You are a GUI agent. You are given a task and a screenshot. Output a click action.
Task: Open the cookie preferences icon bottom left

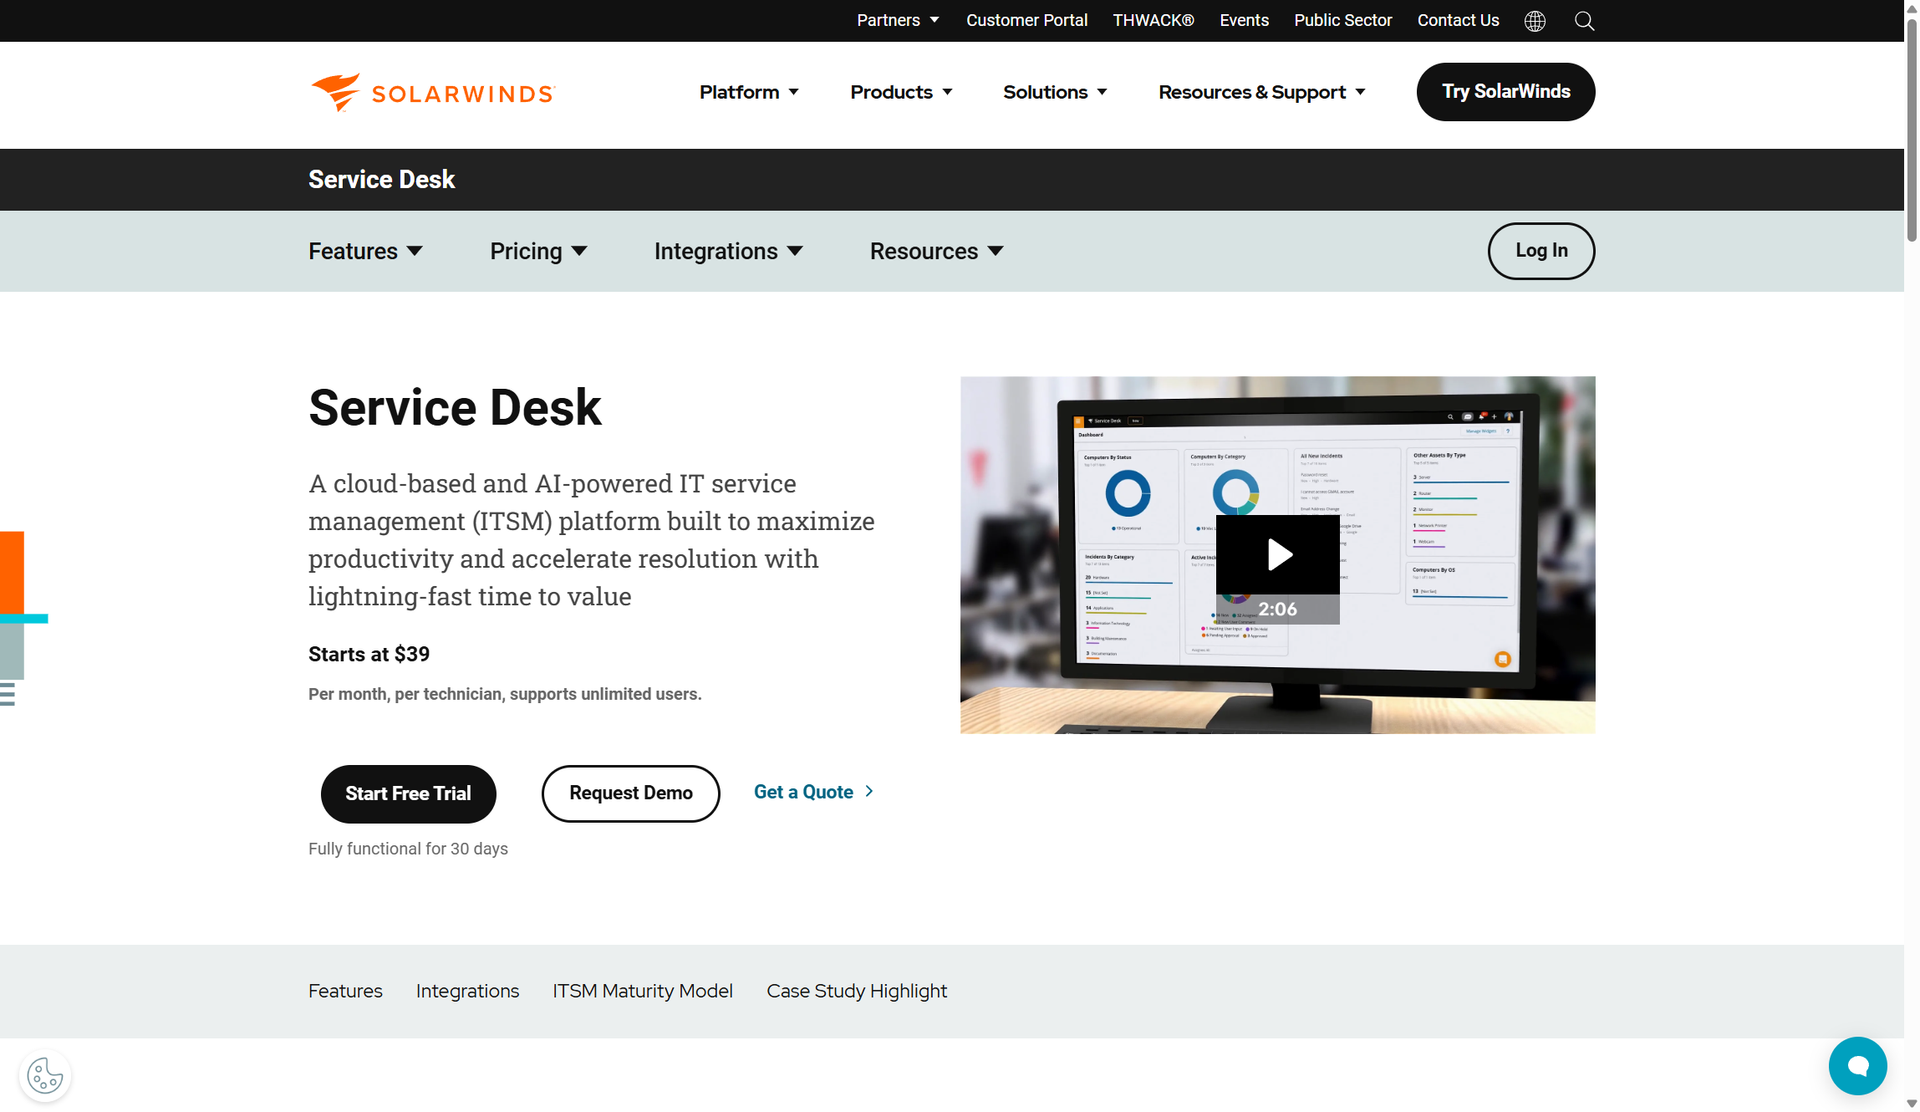click(44, 1075)
